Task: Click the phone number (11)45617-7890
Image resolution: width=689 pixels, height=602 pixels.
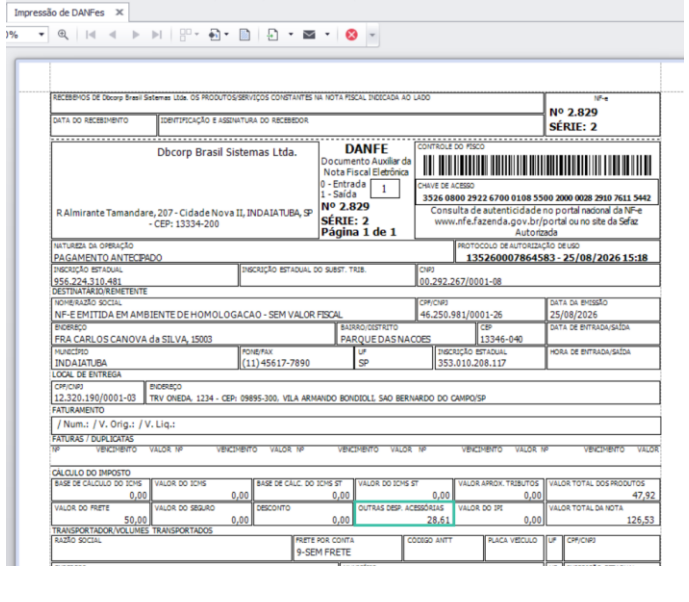Action: [x=276, y=363]
